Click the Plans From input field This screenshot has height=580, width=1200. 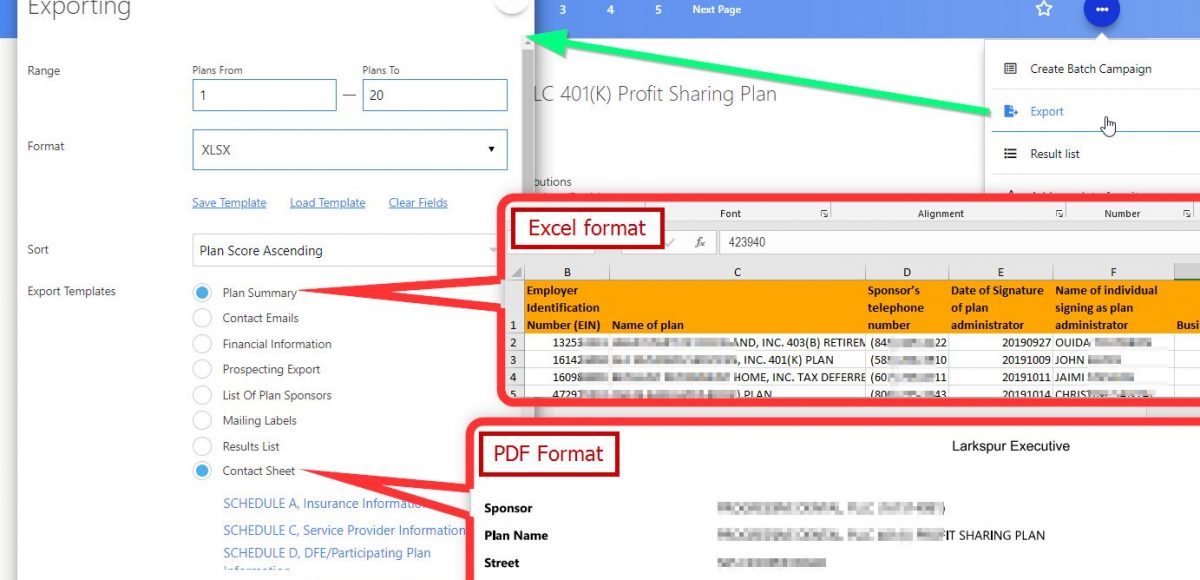264,95
